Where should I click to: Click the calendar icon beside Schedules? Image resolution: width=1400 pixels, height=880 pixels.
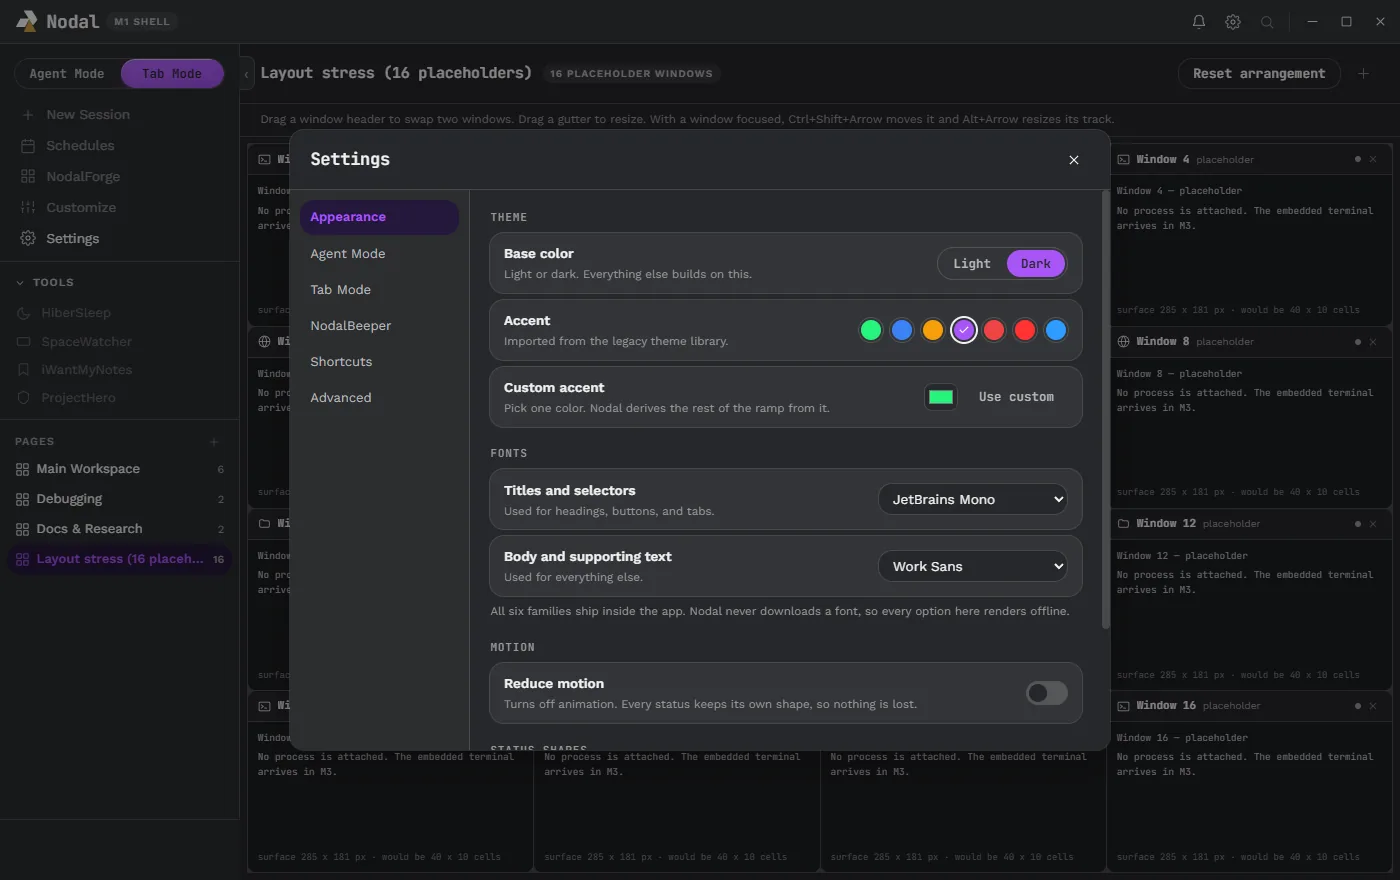tap(28, 146)
